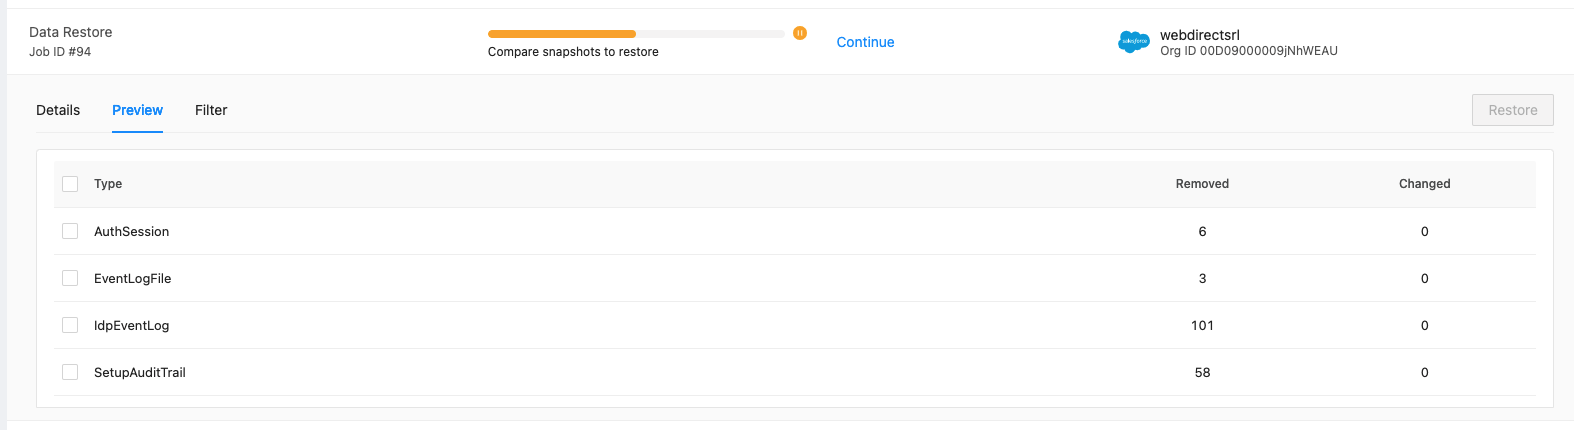The width and height of the screenshot is (1574, 430).
Task: Click the Continue link
Action: click(865, 42)
